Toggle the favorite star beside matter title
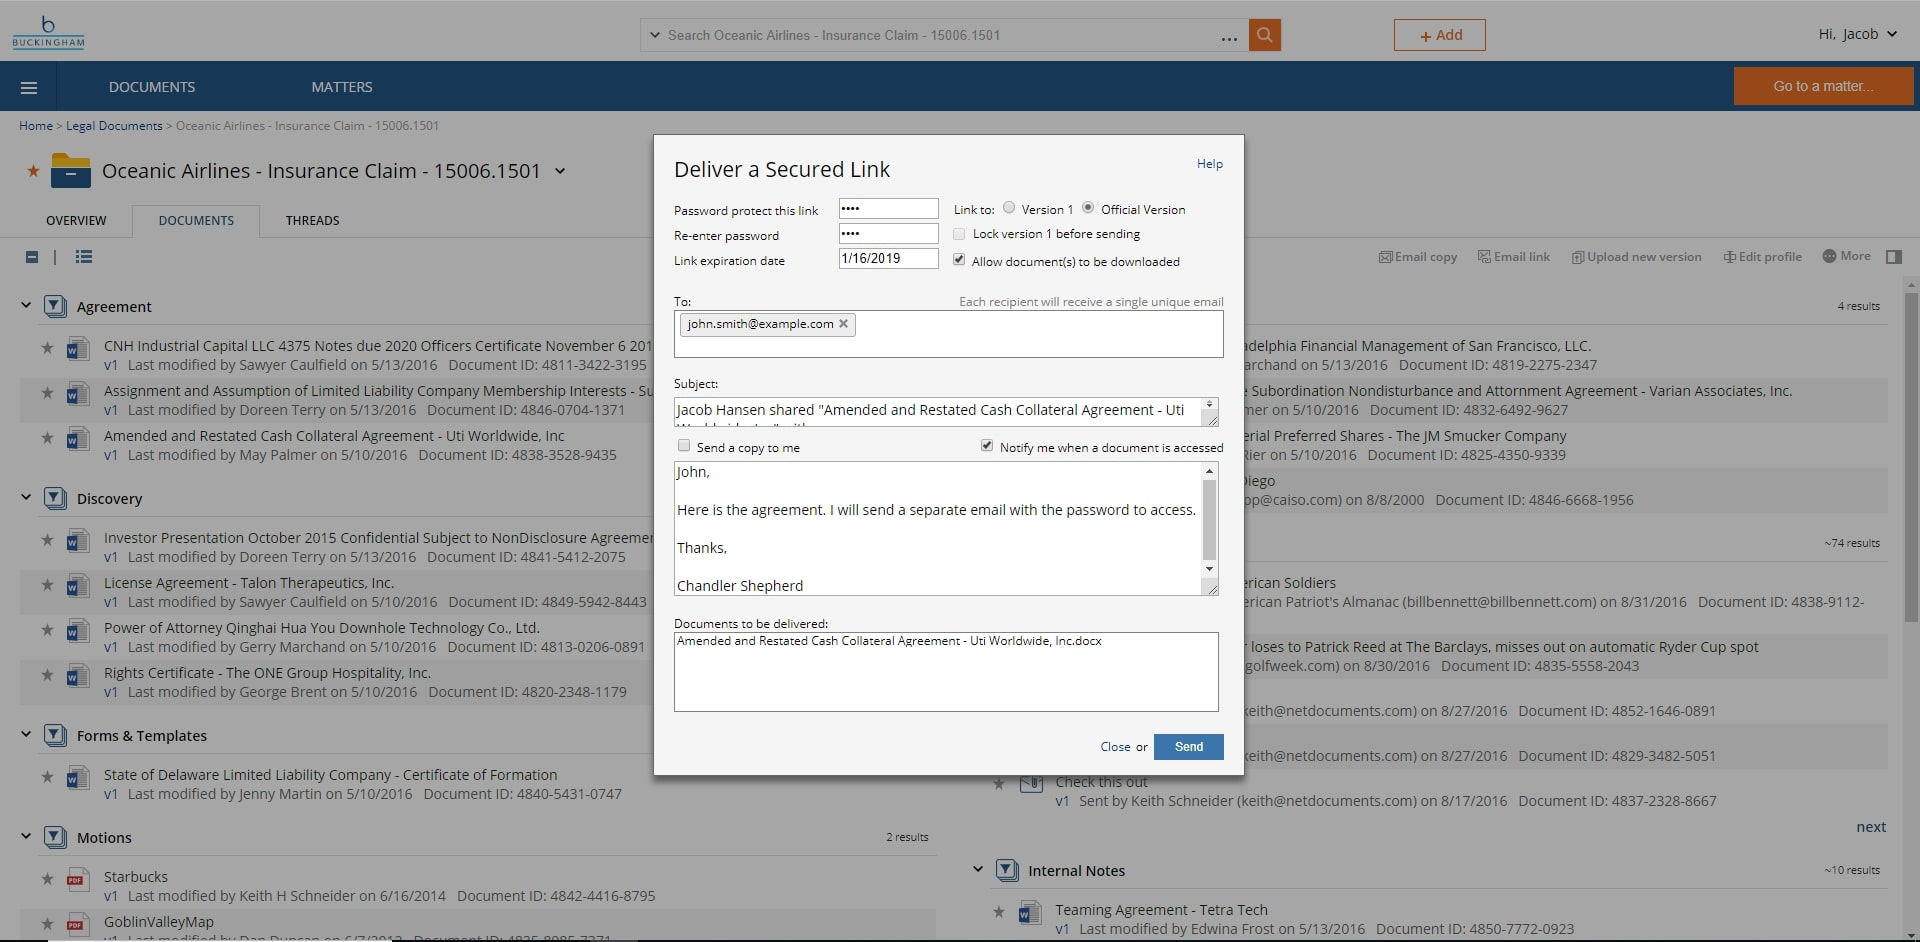The image size is (1920, 942). [x=33, y=171]
